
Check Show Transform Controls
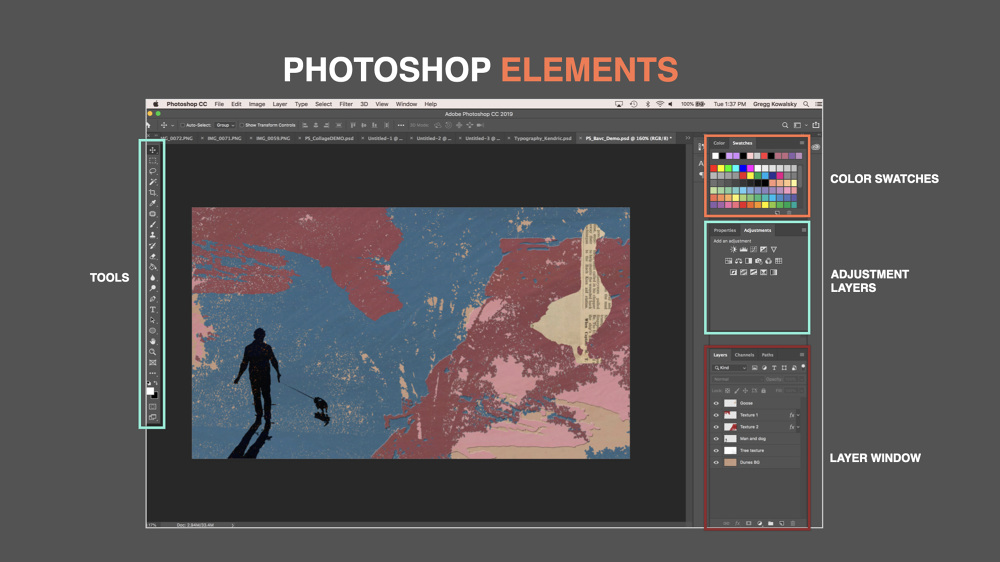(x=241, y=125)
